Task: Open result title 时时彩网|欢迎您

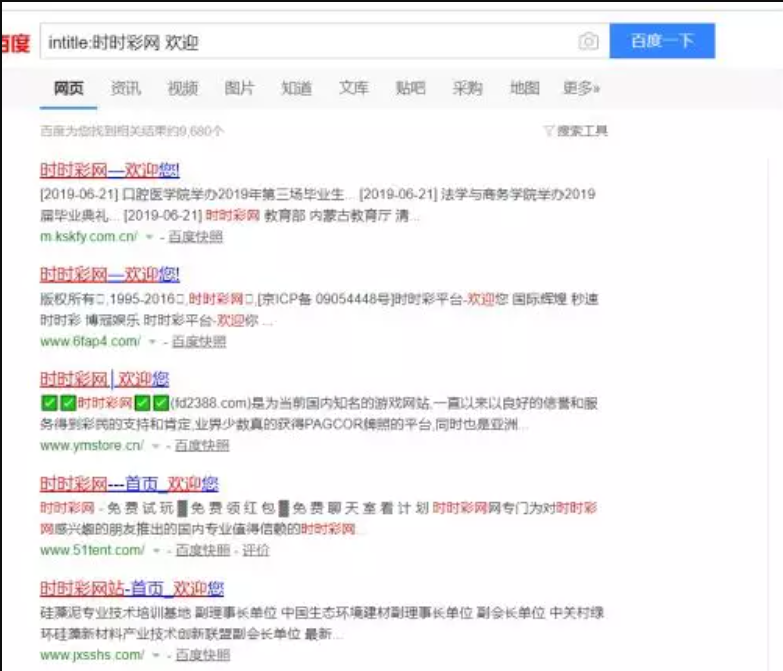Action: click(x=104, y=379)
